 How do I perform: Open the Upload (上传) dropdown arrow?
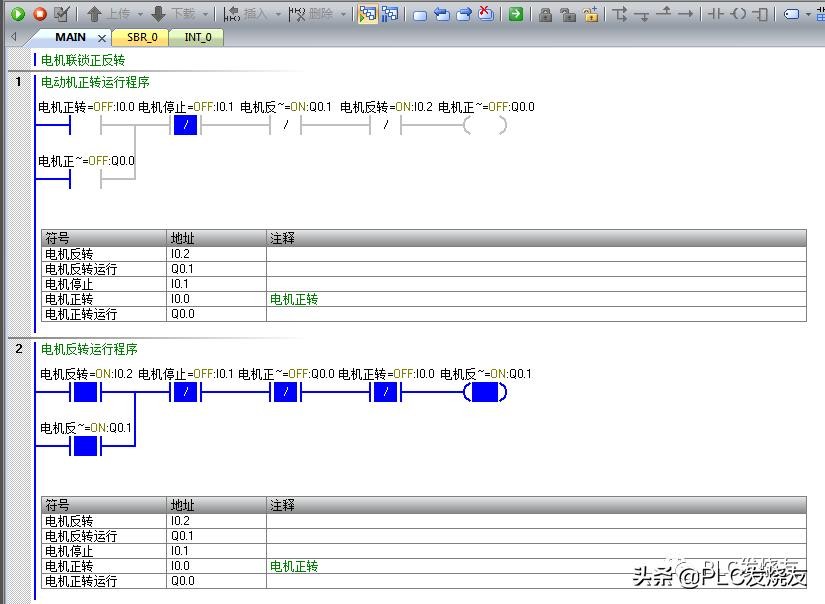click(139, 14)
